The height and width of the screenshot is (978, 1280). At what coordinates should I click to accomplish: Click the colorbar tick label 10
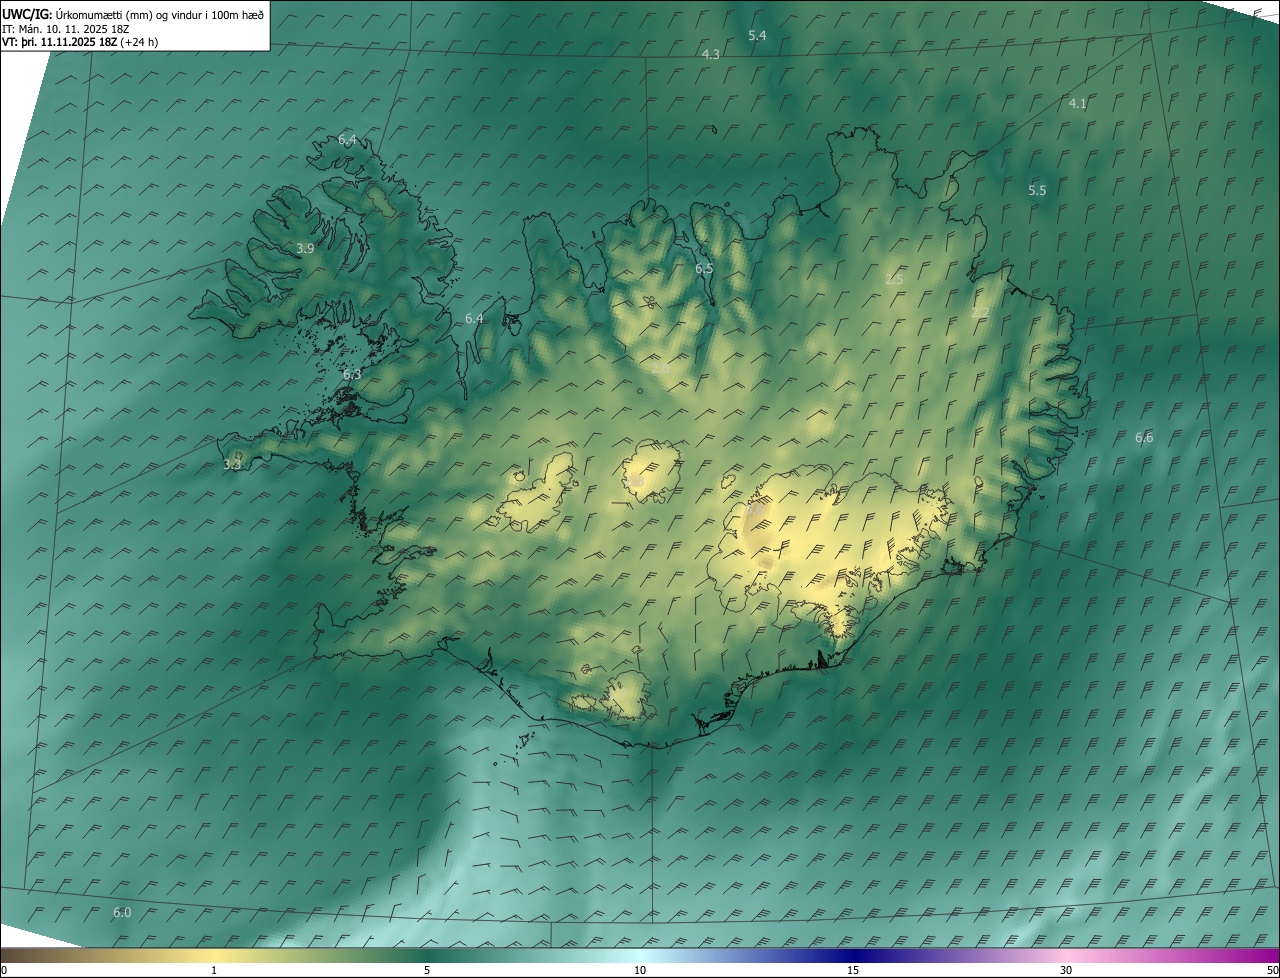tap(640, 970)
